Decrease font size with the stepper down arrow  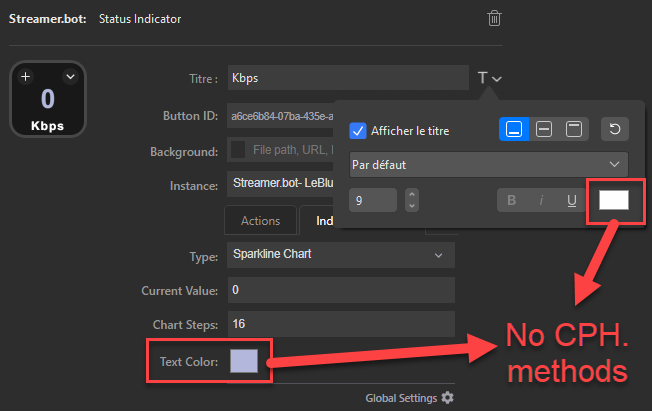[x=412, y=206]
